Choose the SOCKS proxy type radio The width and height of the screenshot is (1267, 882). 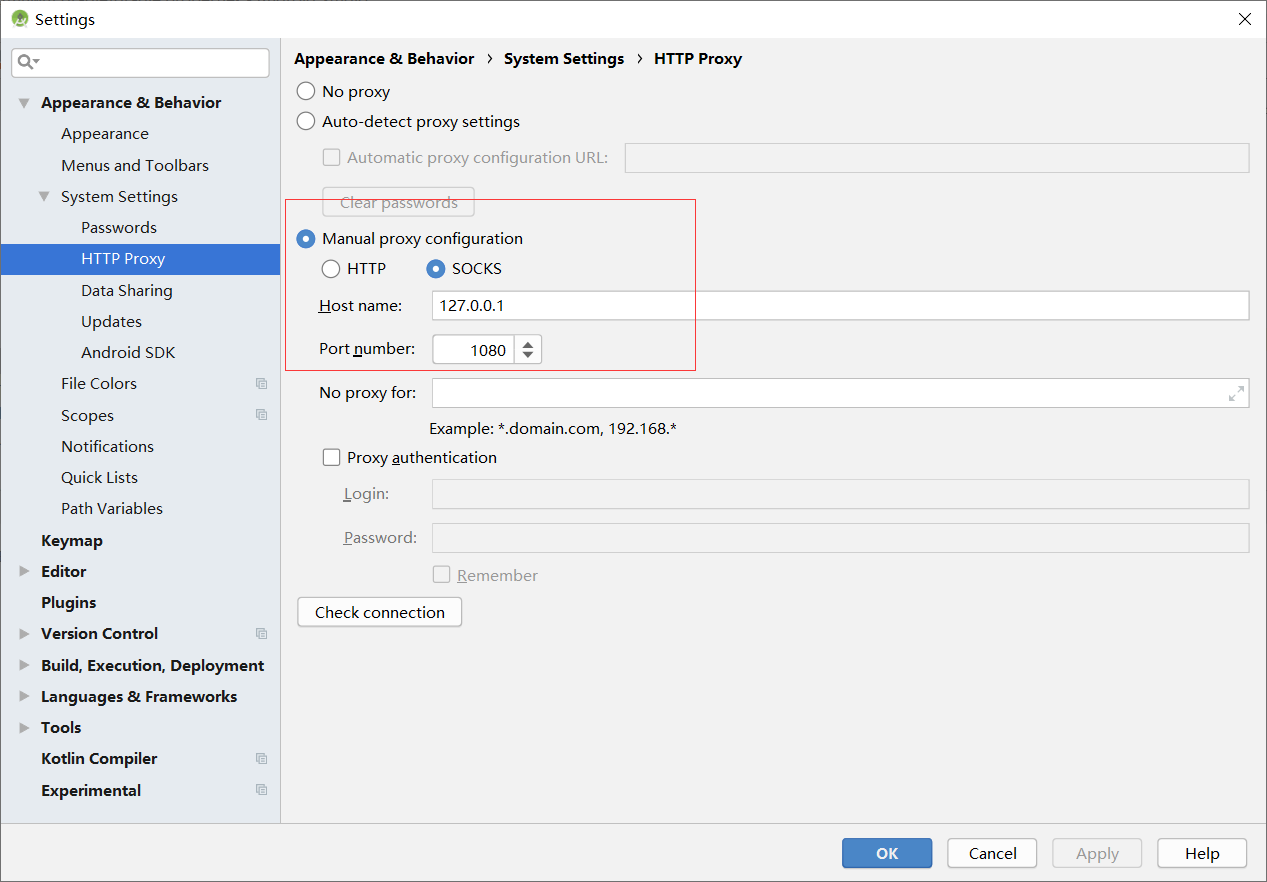click(436, 268)
